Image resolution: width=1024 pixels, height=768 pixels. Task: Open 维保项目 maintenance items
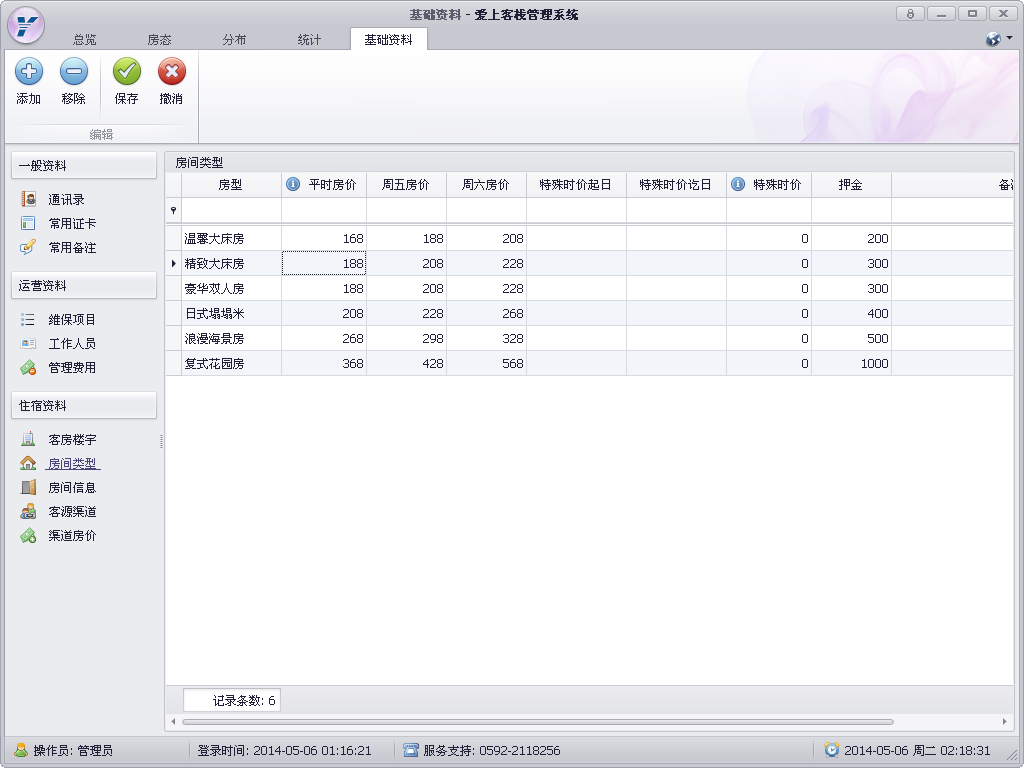point(72,320)
